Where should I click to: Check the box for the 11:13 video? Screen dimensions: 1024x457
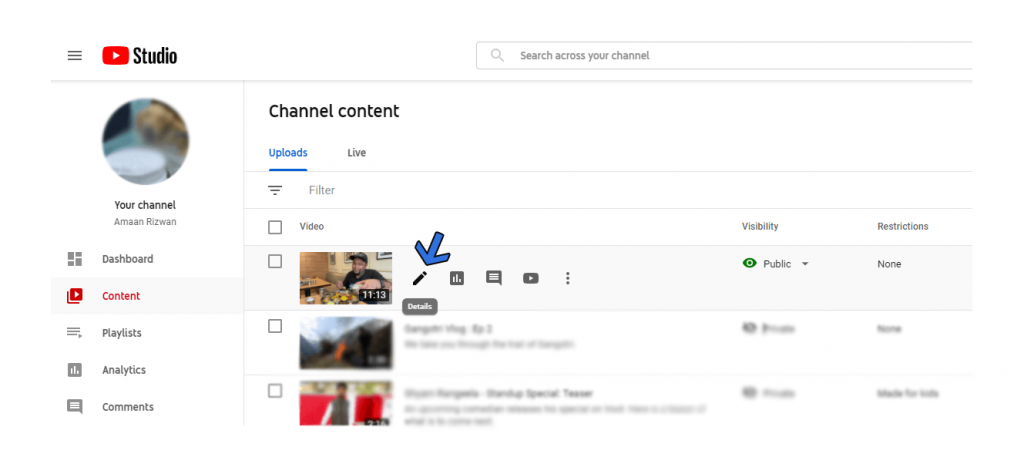point(276,262)
